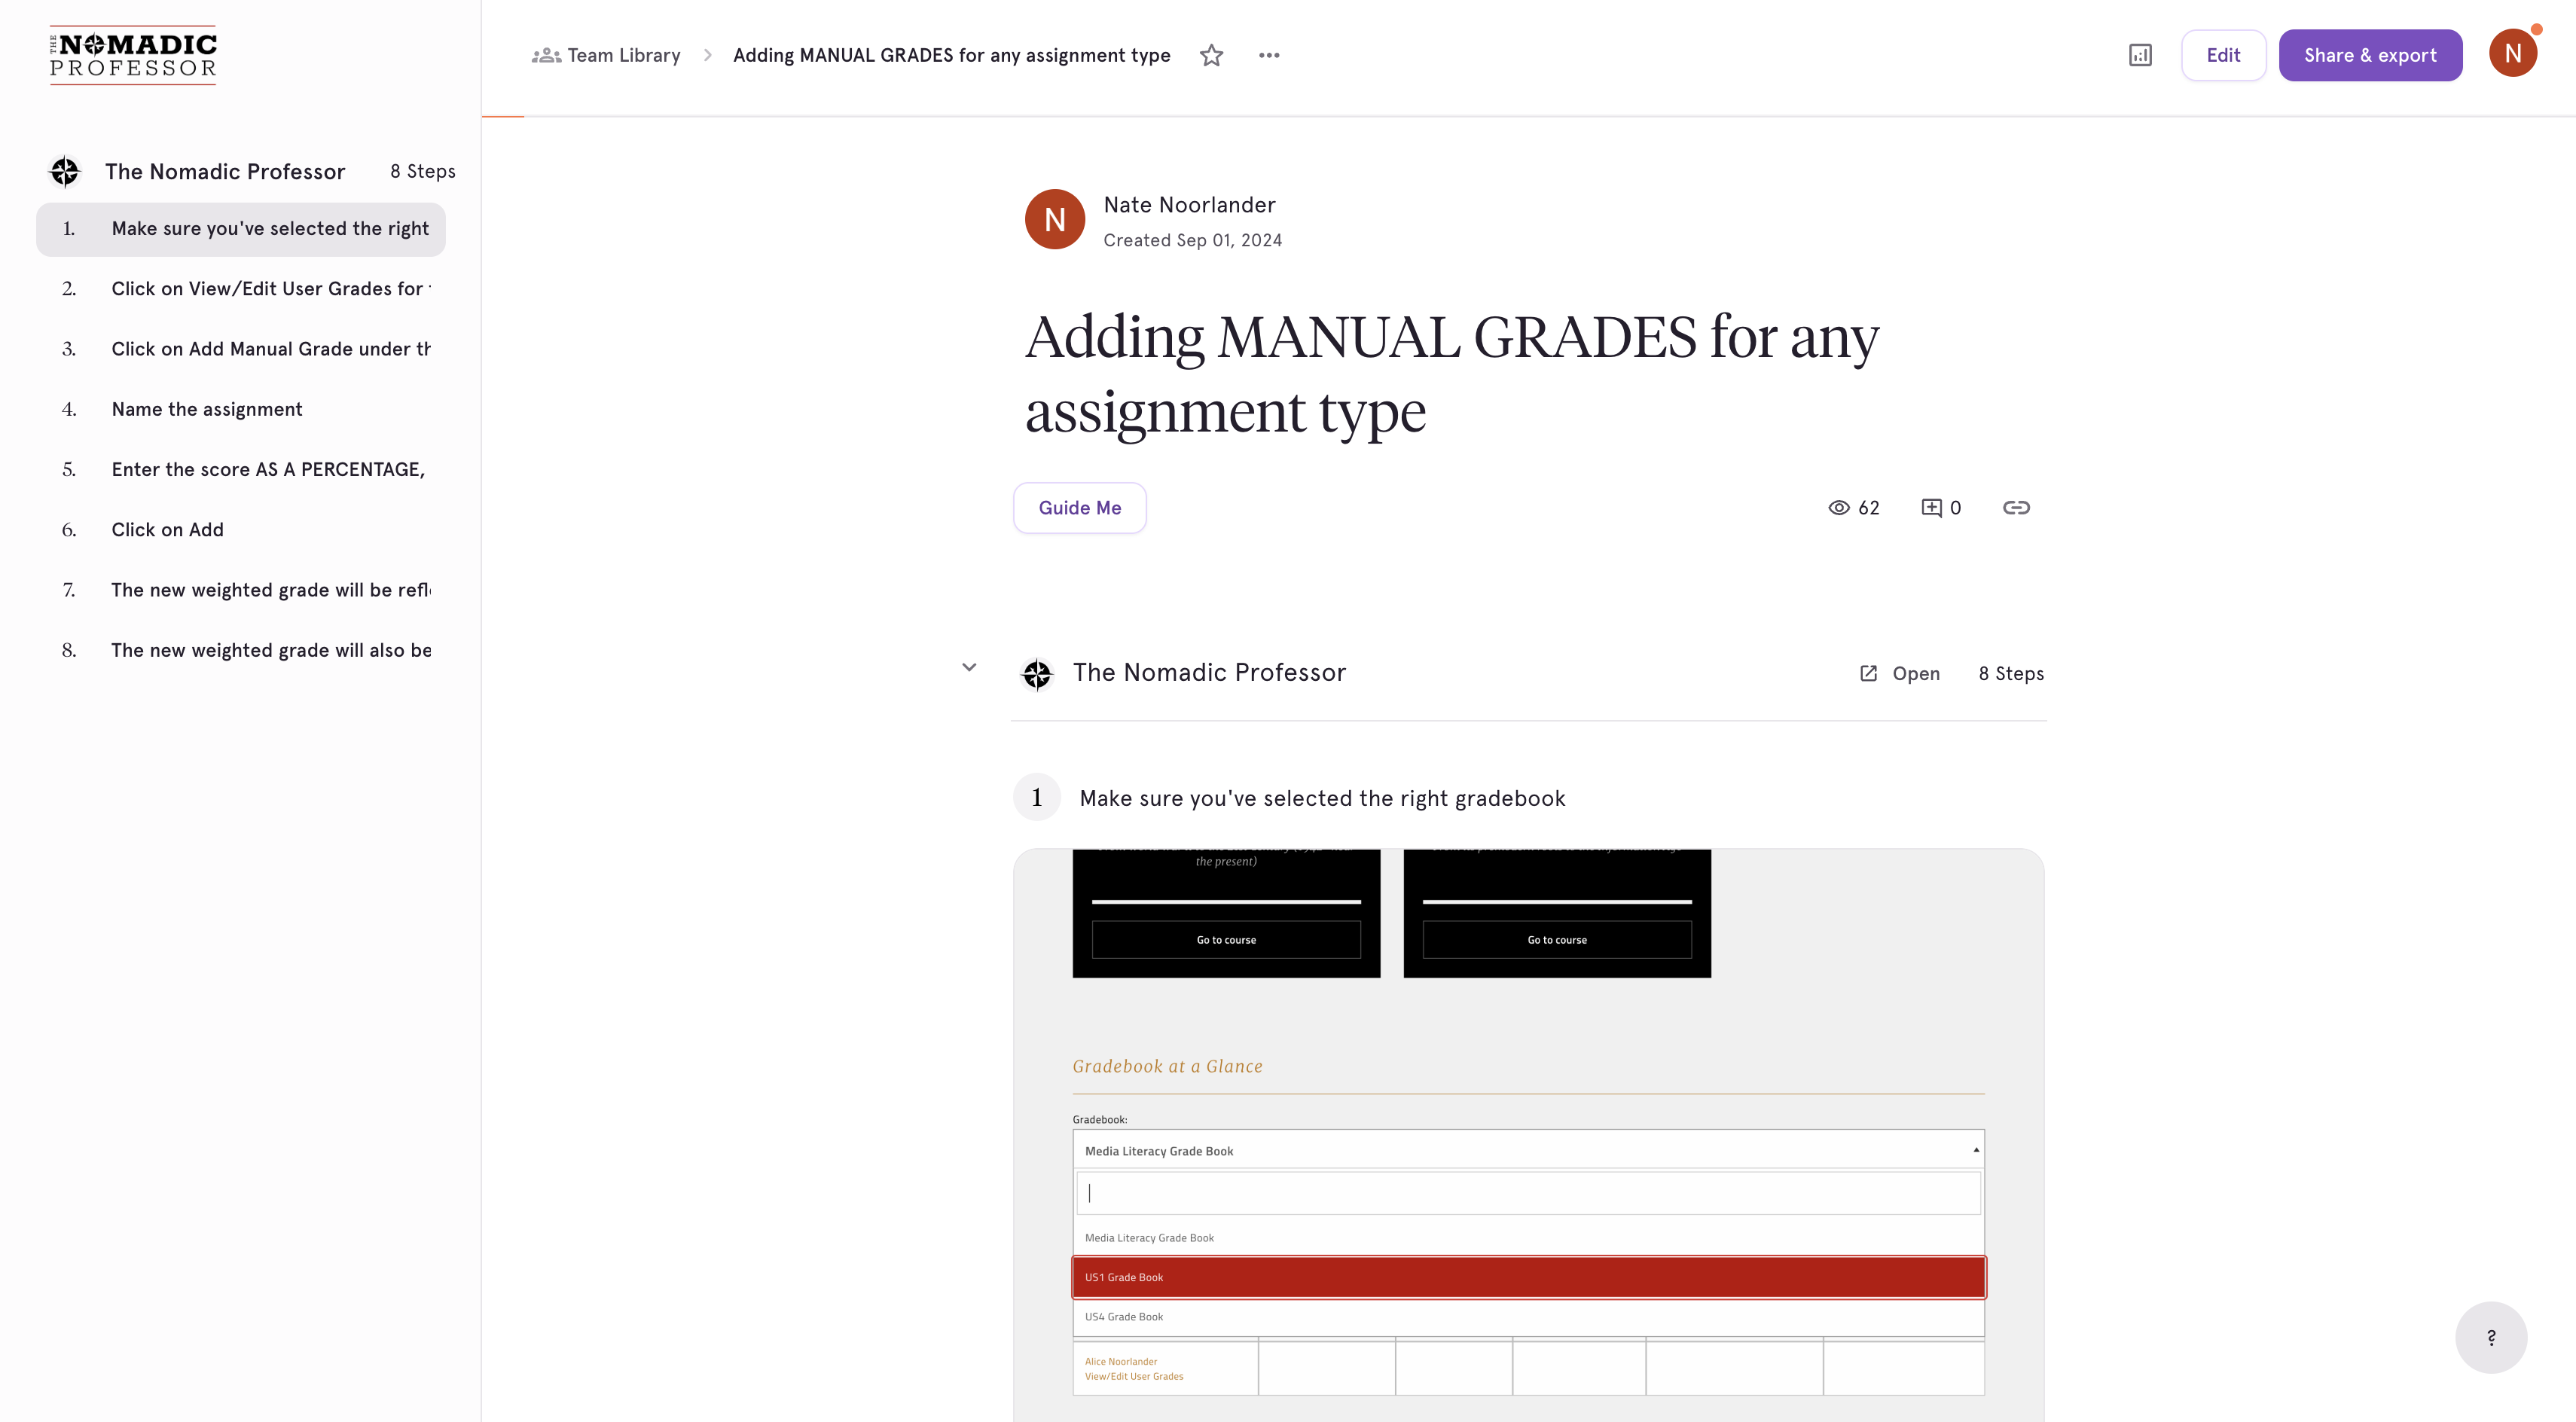
Task: Click the guide title heading
Action: 1452,373
